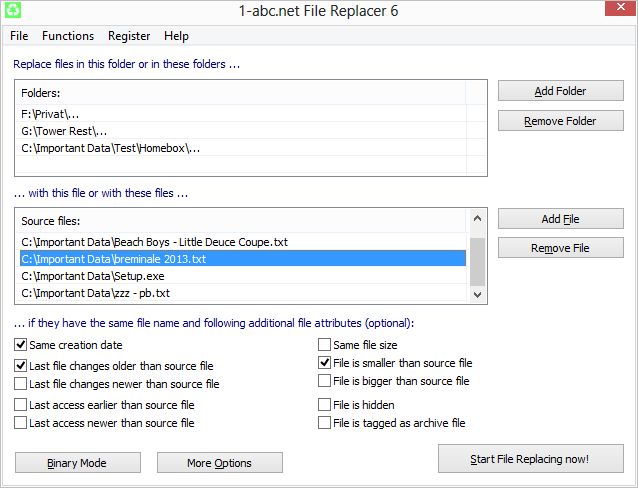Click the Add File button
The height and width of the screenshot is (488, 638).
(560, 219)
